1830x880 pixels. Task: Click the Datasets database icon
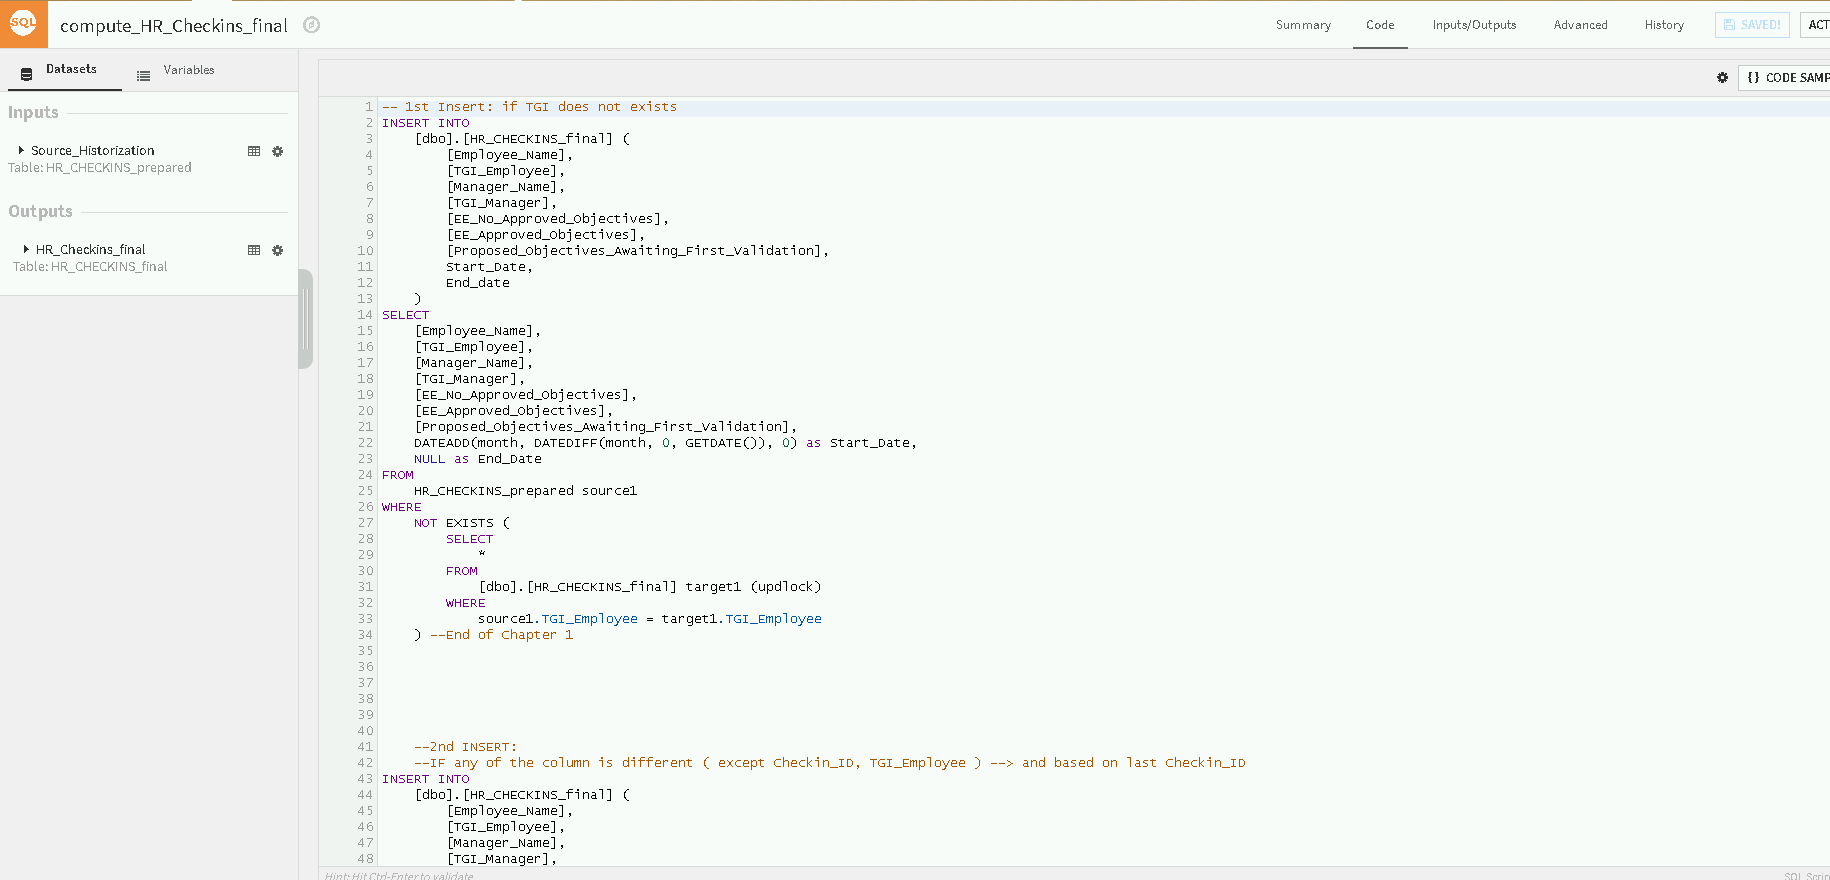coord(26,74)
